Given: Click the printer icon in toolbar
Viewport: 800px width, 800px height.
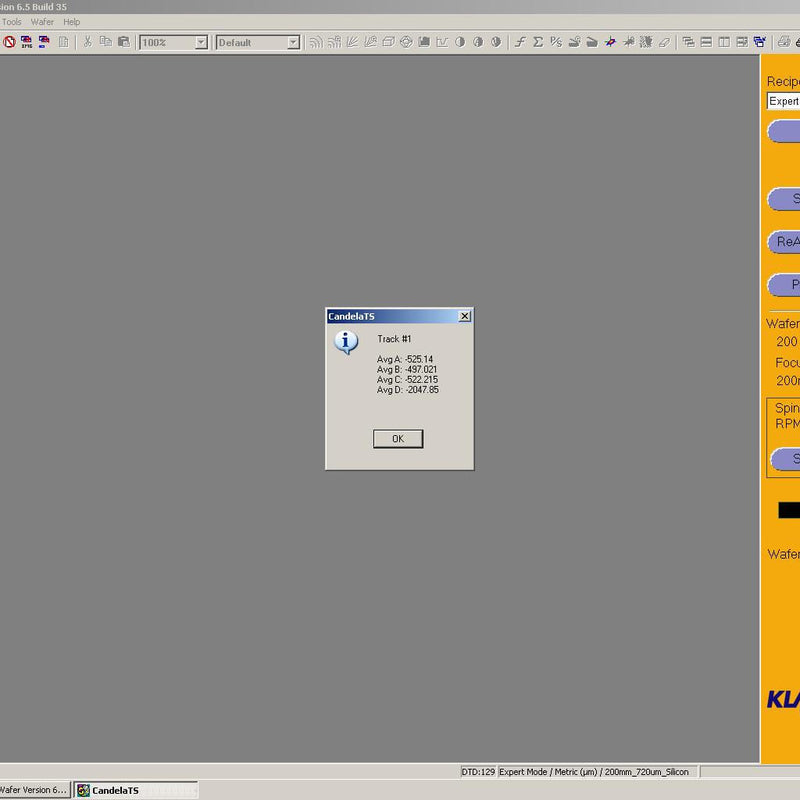Looking at the screenshot, I should (784, 42).
